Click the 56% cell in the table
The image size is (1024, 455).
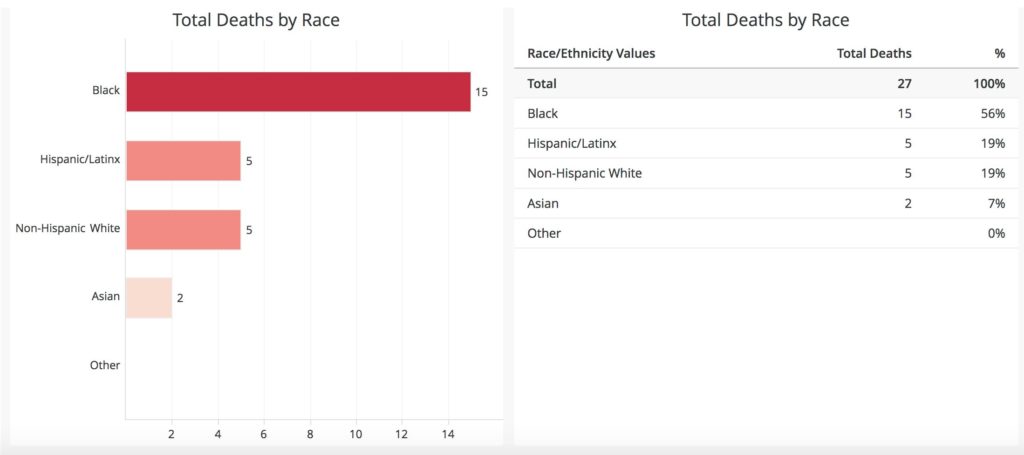point(992,114)
